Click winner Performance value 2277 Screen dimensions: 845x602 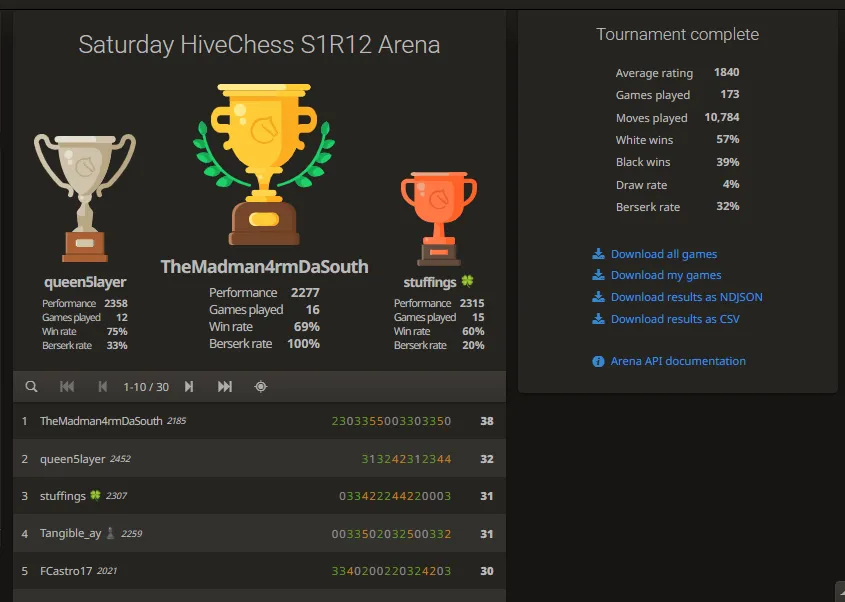305,293
